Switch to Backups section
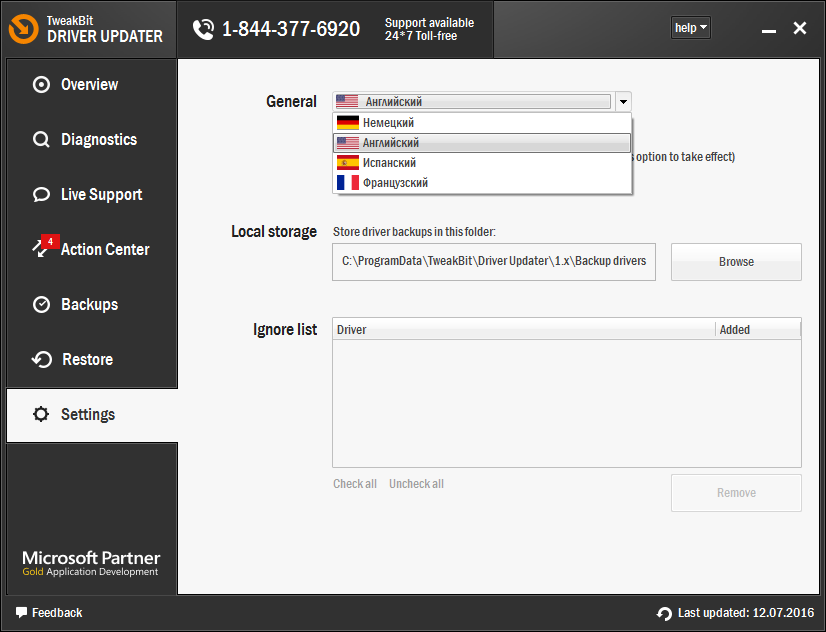 click(x=92, y=304)
